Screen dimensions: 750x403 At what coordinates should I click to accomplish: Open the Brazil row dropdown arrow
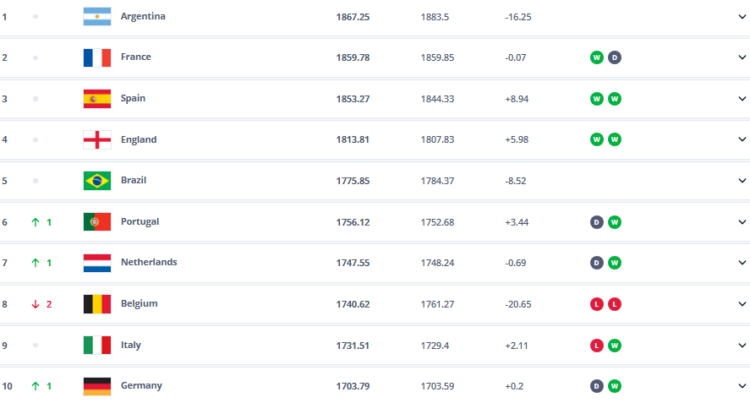742,181
